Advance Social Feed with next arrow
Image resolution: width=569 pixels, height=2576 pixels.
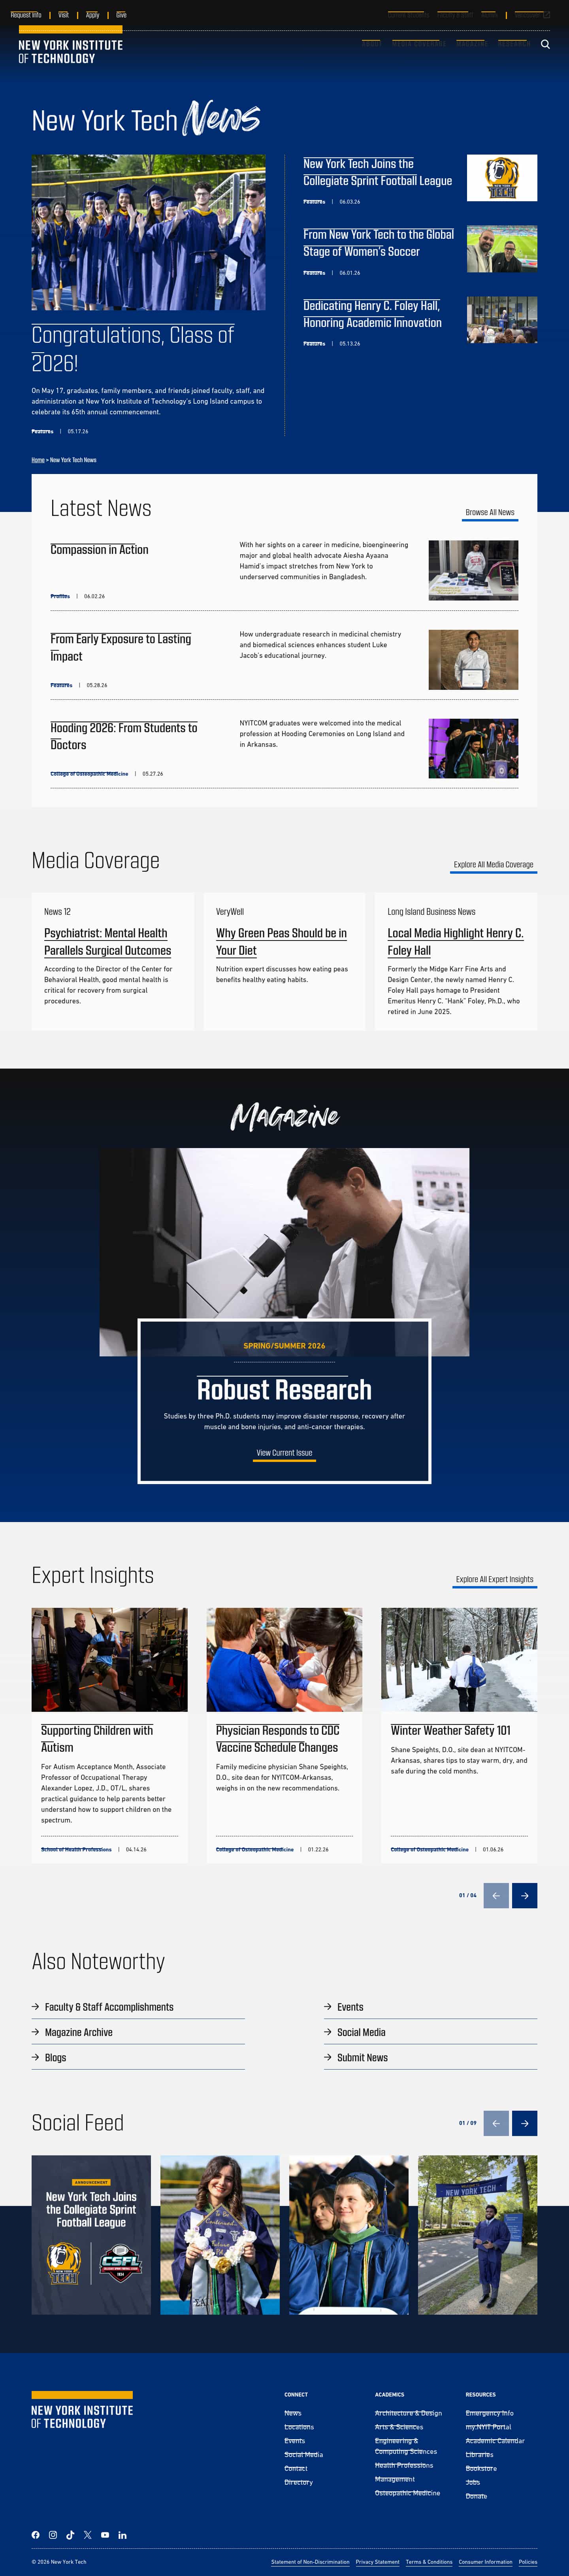click(x=525, y=2123)
